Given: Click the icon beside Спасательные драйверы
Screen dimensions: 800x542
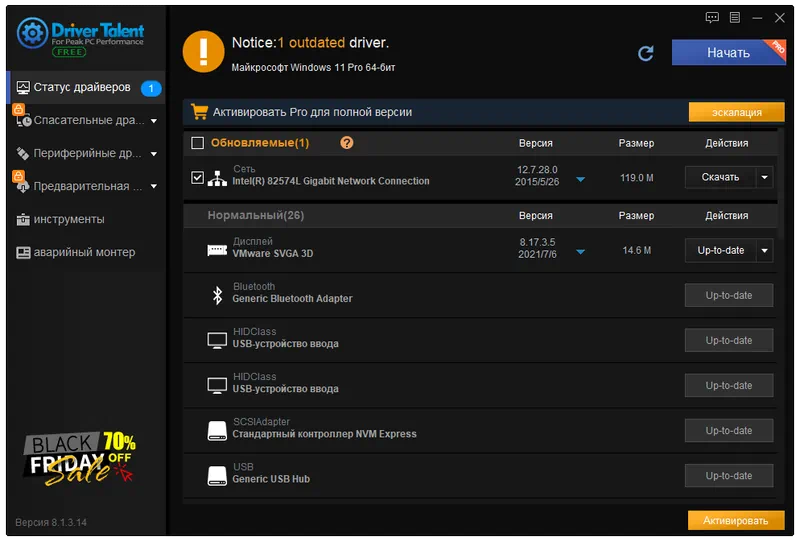Looking at the screenshot, I should (23, 121).
